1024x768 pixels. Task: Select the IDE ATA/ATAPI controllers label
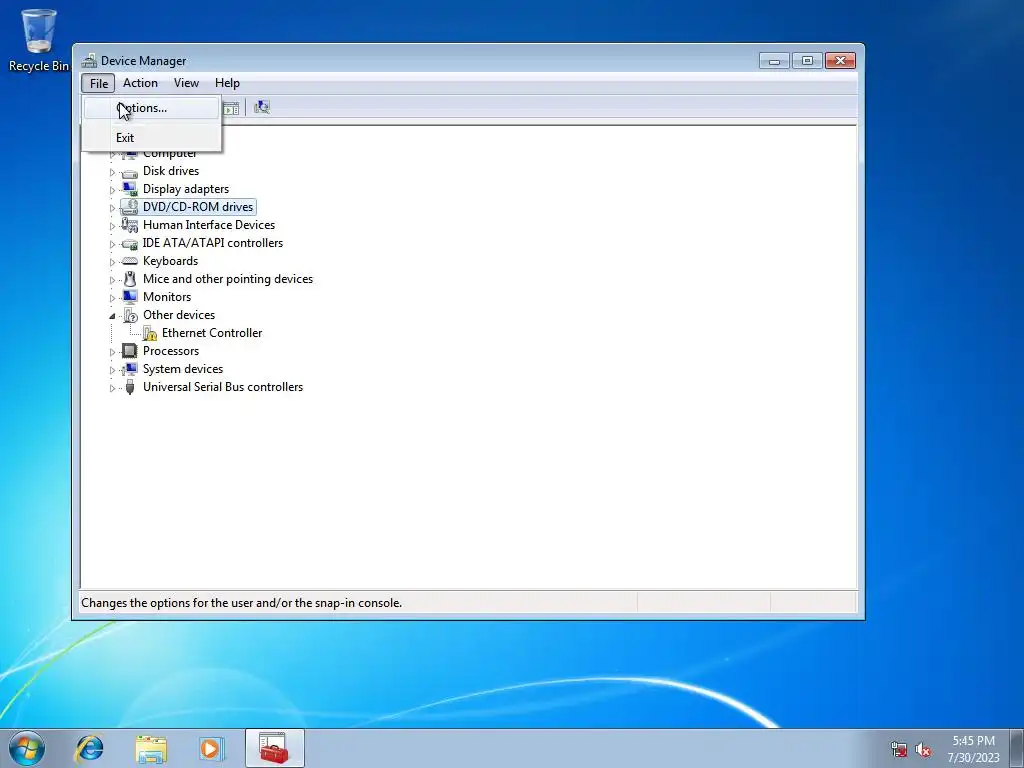coord(213,243)
